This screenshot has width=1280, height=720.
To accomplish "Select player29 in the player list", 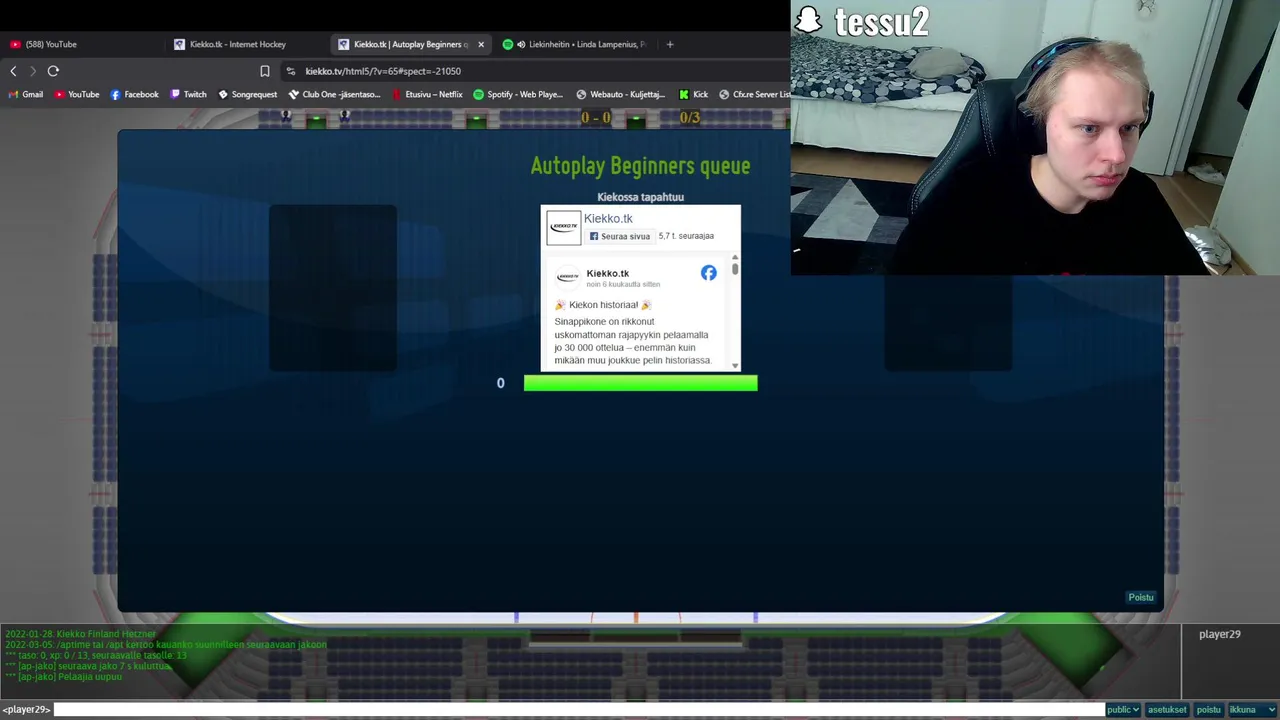I will [x=1219, y=634].
